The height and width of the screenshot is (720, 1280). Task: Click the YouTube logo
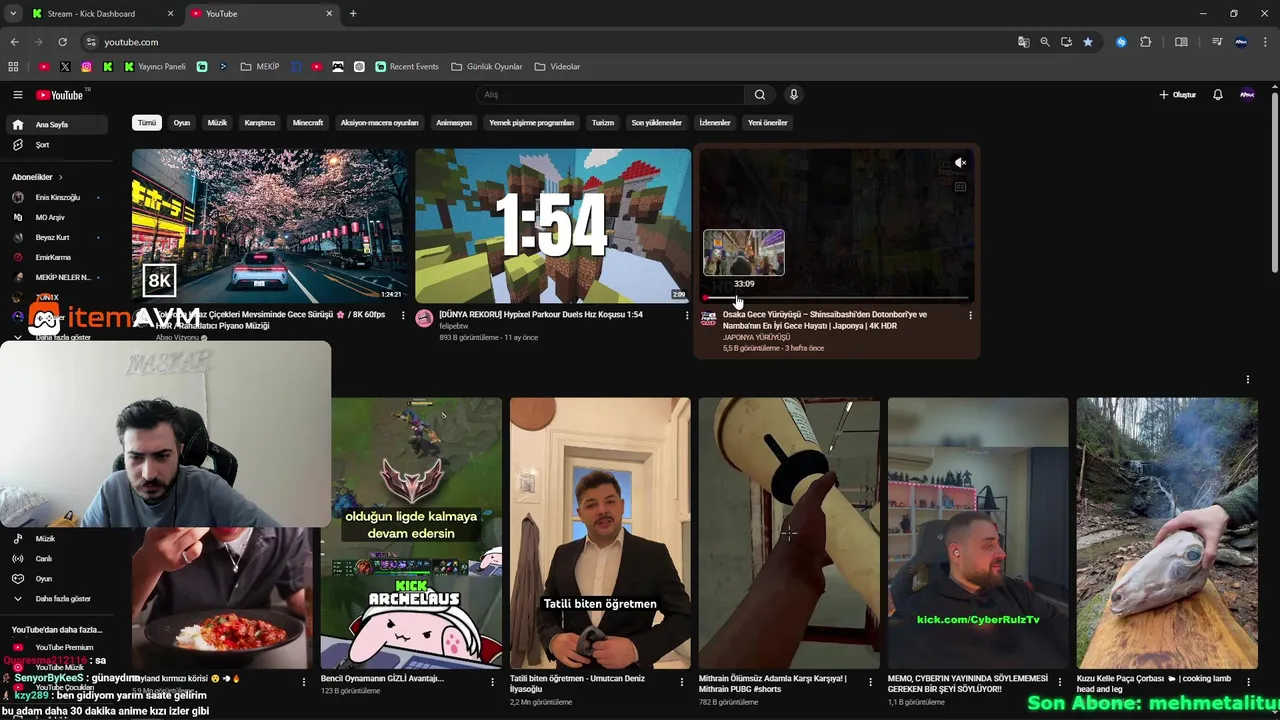tap(60, 95)
